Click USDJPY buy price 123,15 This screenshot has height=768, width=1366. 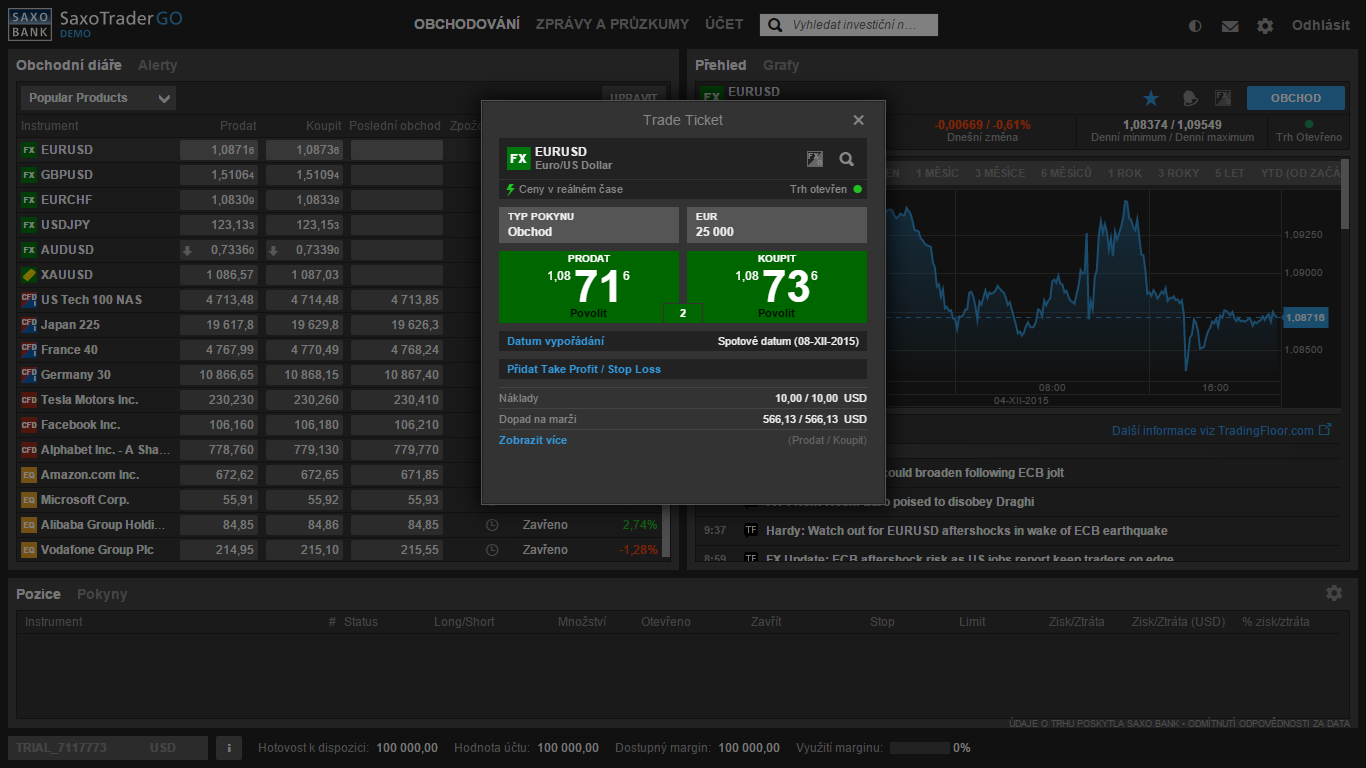[x=305, y=225]
